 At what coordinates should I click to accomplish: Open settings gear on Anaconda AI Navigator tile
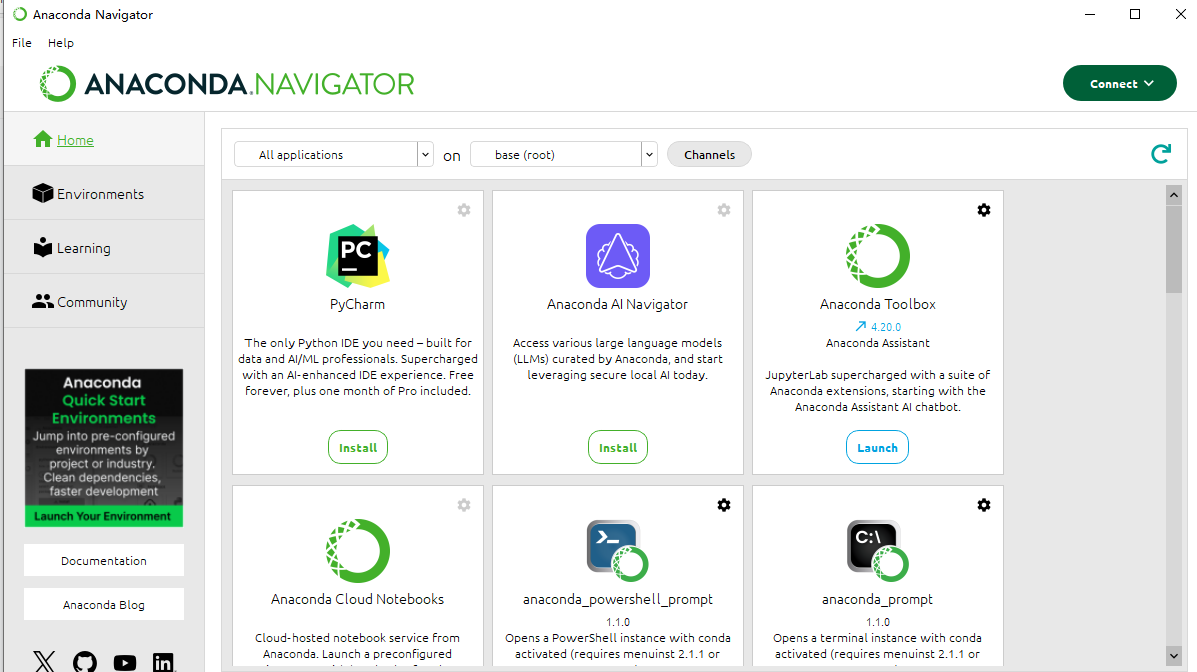point(724,210)
